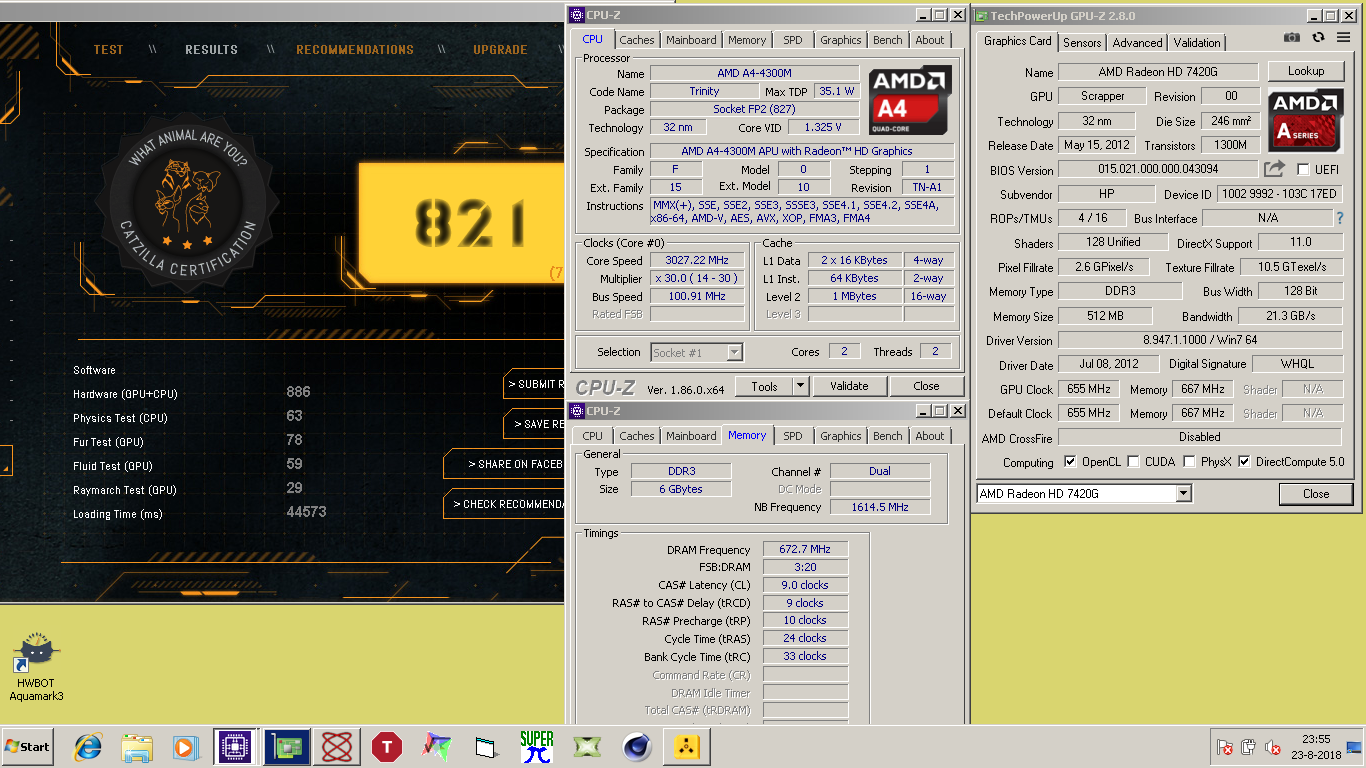Click the Close button in GPU-Z
1366x768 pixels.
click(x=1316, y=493)
